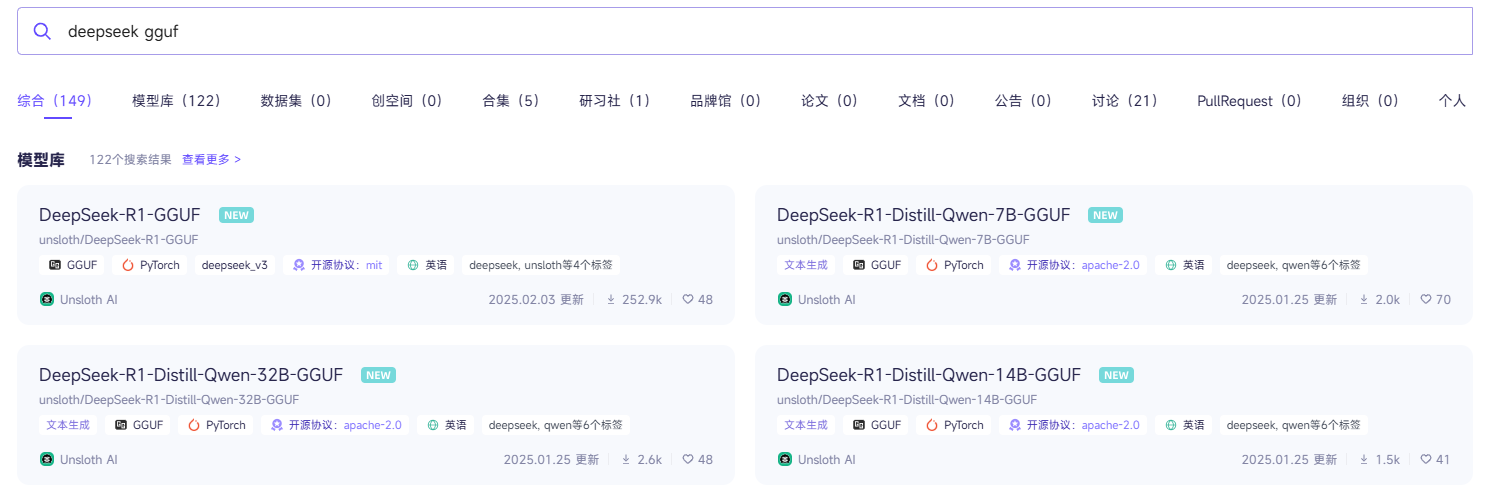This screenshot has width=1495, height=497.
Task: Click 文本生成 tag on Qwen-7B-GGUF card
Action: pyautogui.click(x=806, y=265)
